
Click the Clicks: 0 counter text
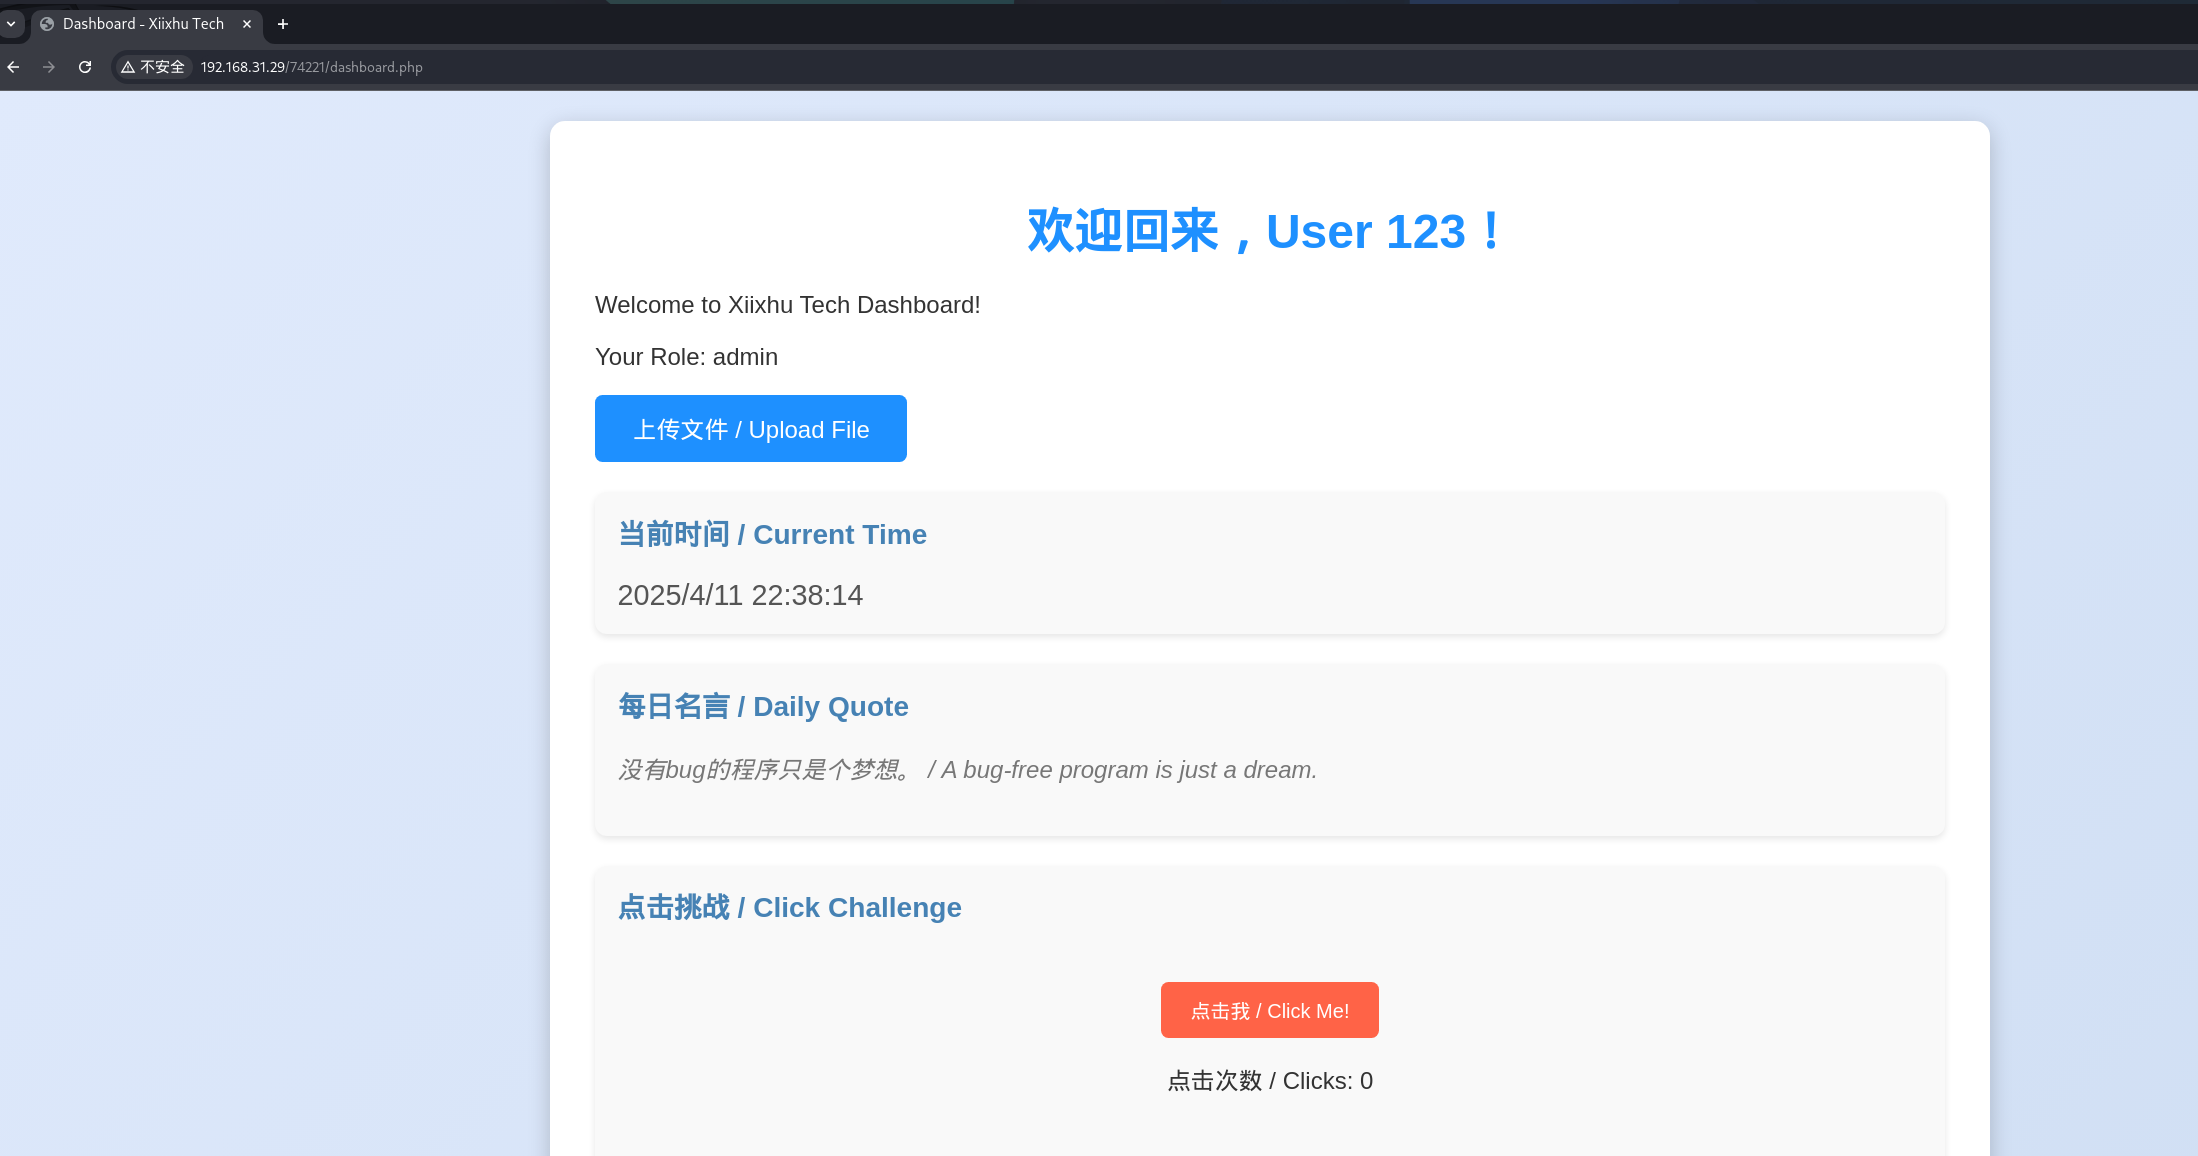1269,1081
